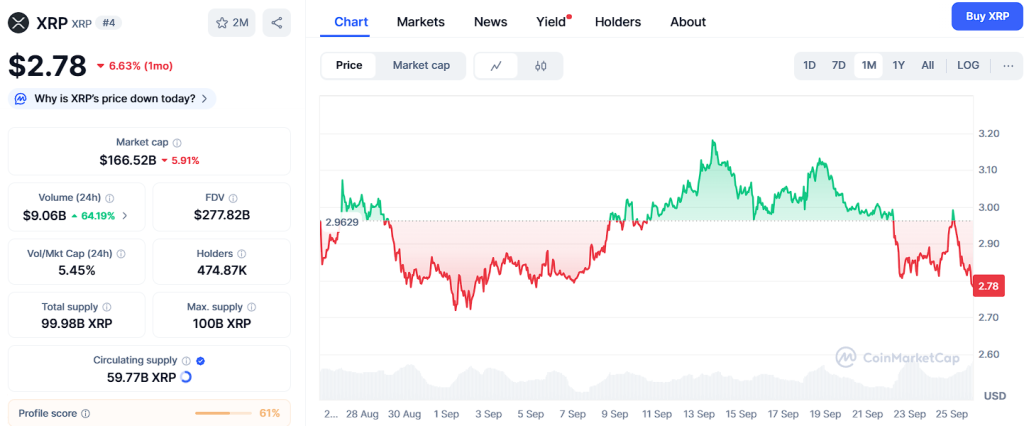Image resolution: width=1024 pixels, height=426 pixels.
Task: Select the line chart view icon
Action: [497, 66]
